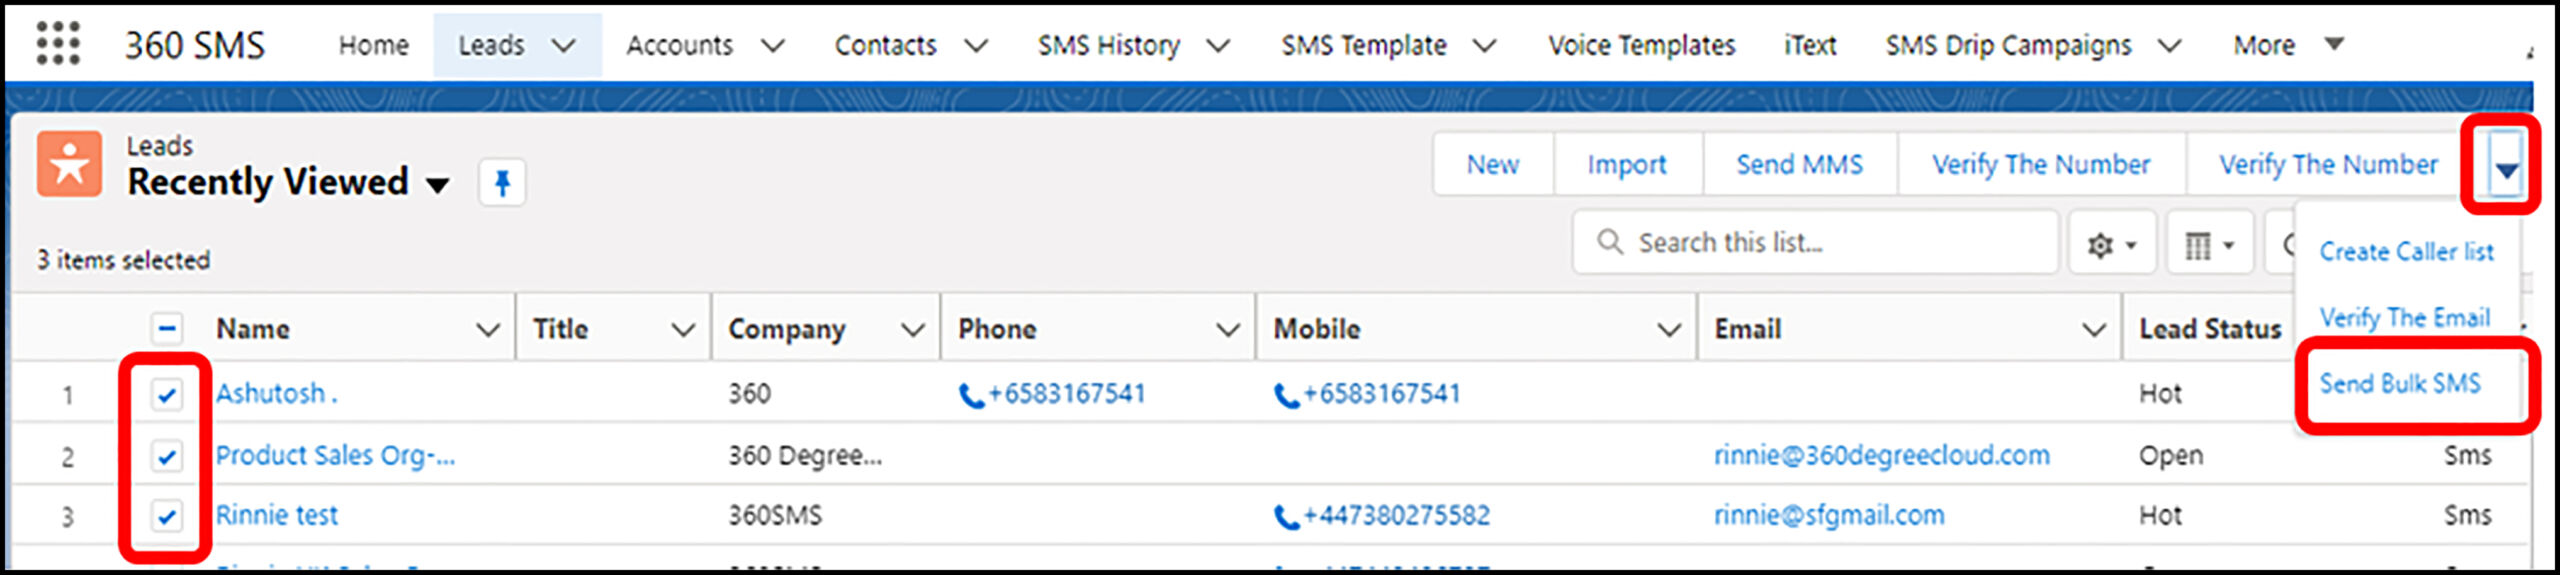
Task: Open the Recently Viewed list view picker
Action: click(437, 185)
